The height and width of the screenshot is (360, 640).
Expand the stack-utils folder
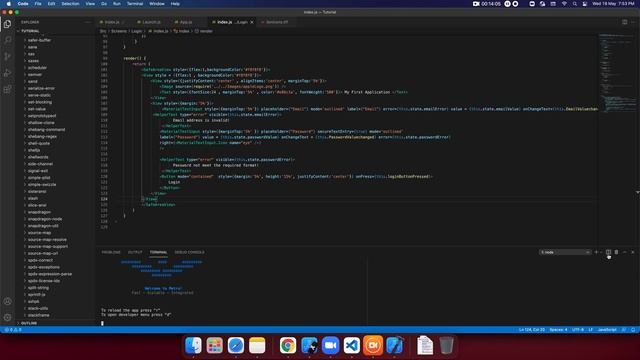click(38, 308)
